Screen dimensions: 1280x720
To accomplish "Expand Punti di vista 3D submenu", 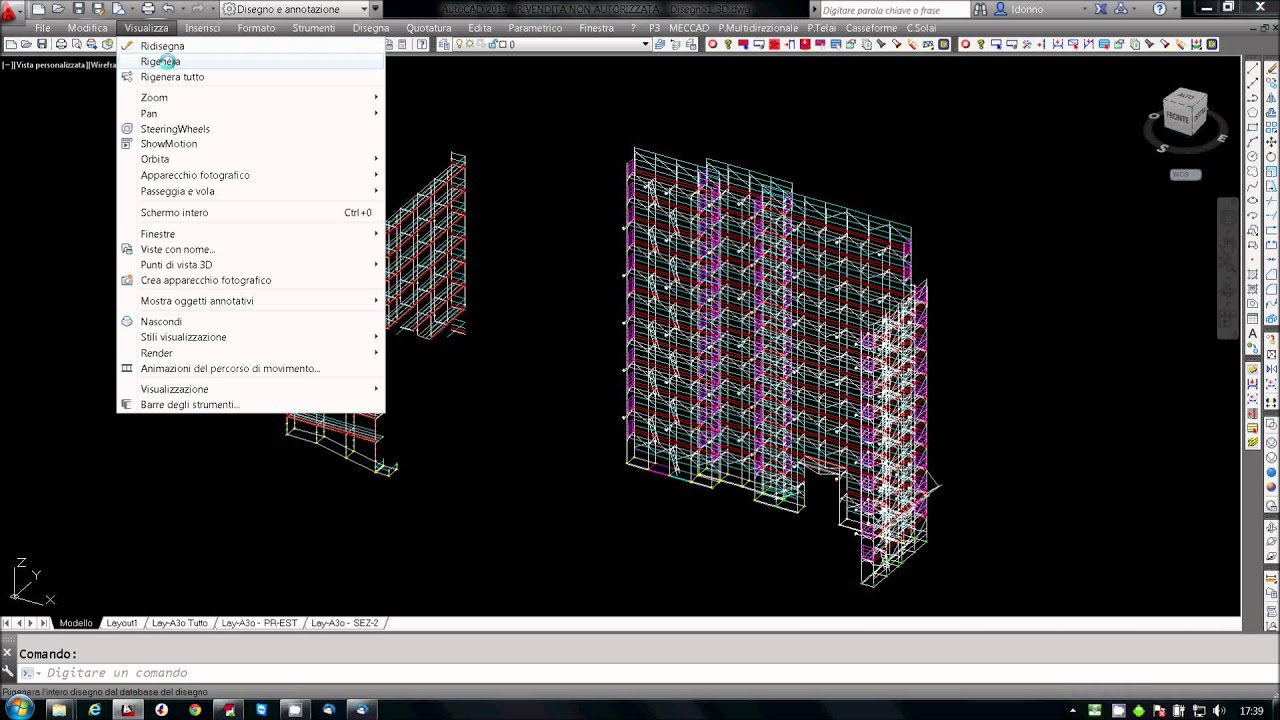I will tap(250, 265).
